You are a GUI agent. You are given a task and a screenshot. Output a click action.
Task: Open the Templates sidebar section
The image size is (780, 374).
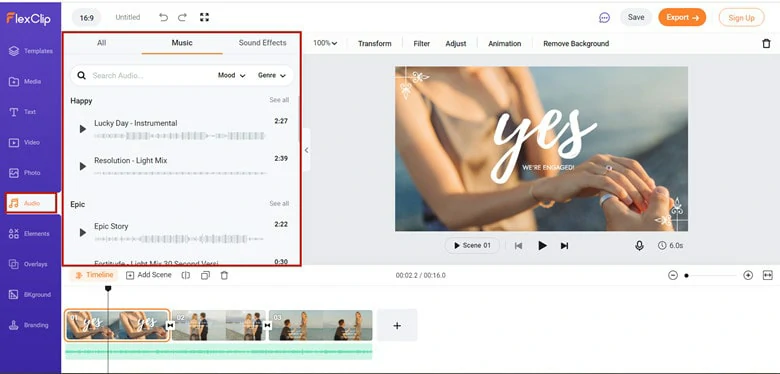pyautogui.click(x=31, y=51)
